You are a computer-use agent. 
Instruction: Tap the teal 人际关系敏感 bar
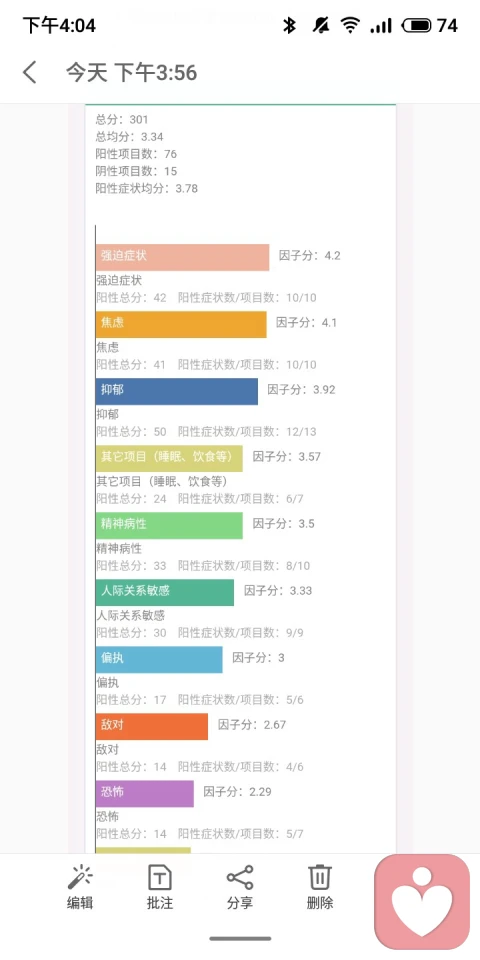pos(165,592)
